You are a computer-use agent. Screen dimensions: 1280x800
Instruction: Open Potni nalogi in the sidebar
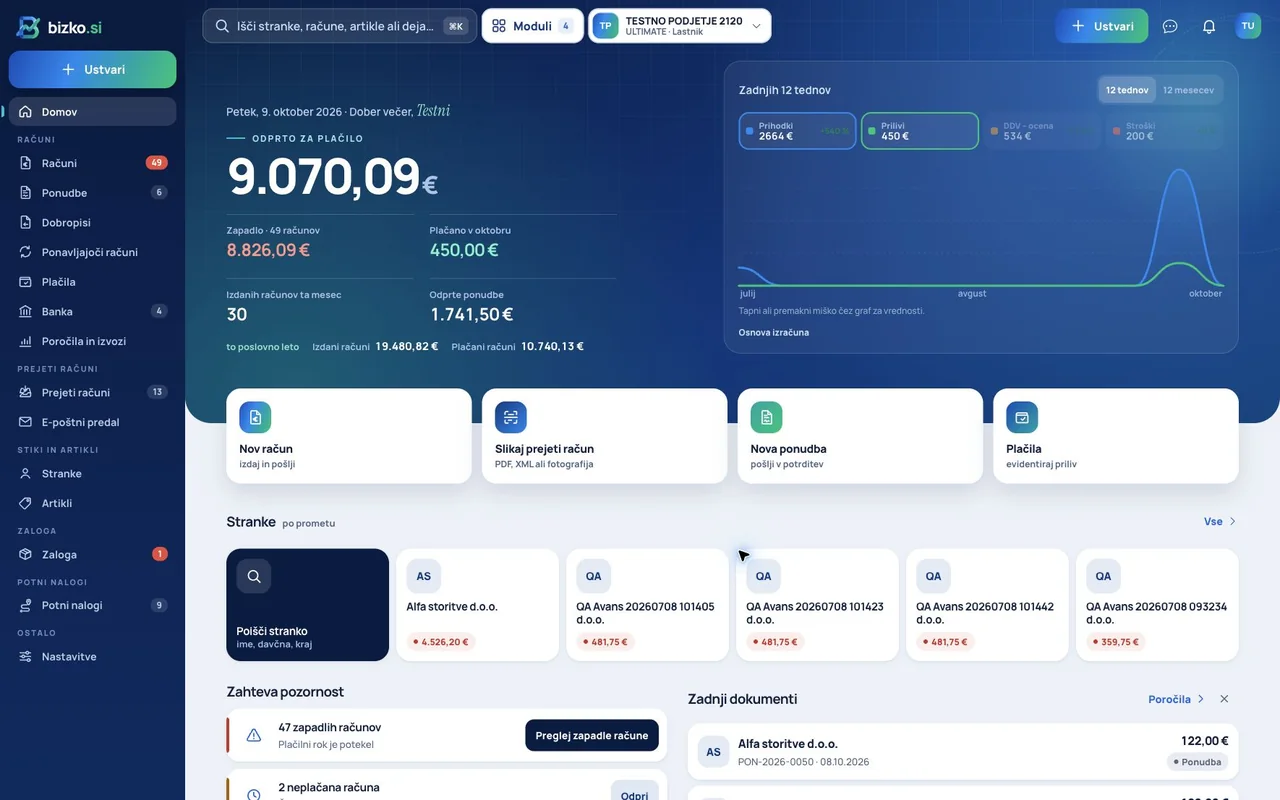click(93, 605)
